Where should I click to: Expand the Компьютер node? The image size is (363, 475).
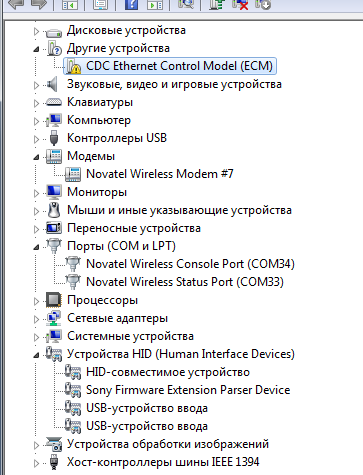click(x=36, y=121)
